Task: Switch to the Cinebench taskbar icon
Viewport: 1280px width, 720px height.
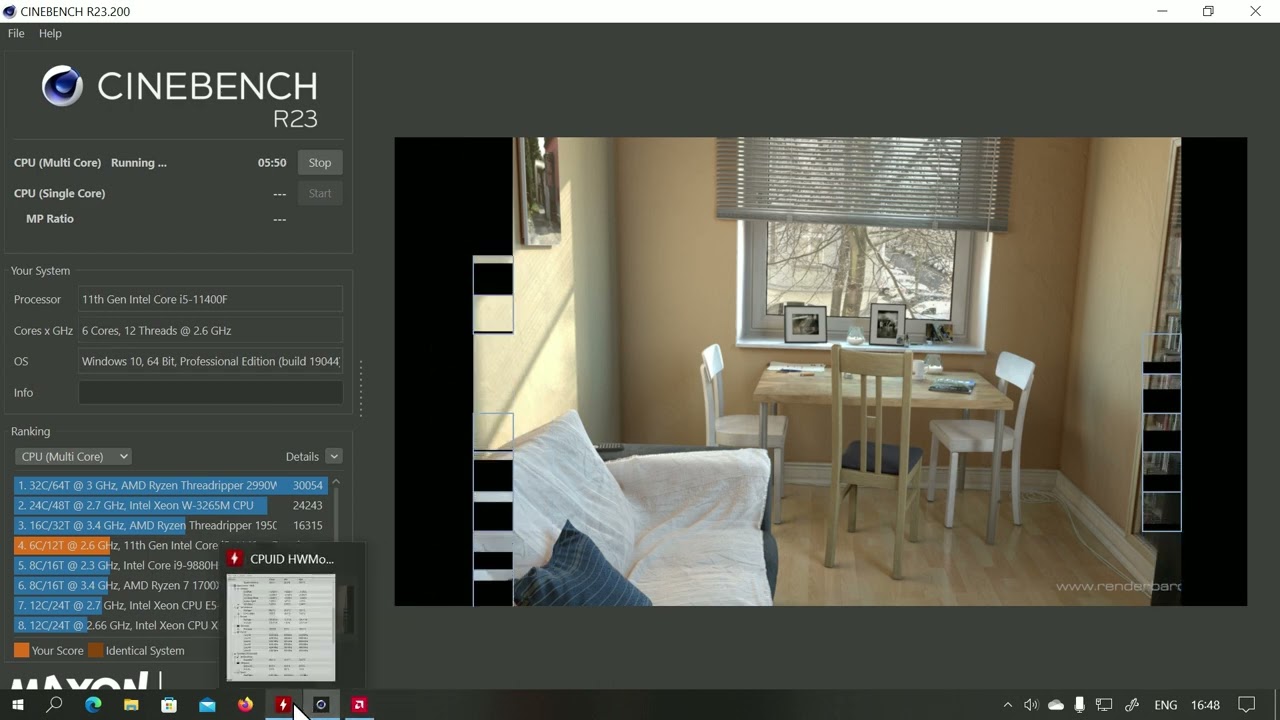Action: [321, 705]
